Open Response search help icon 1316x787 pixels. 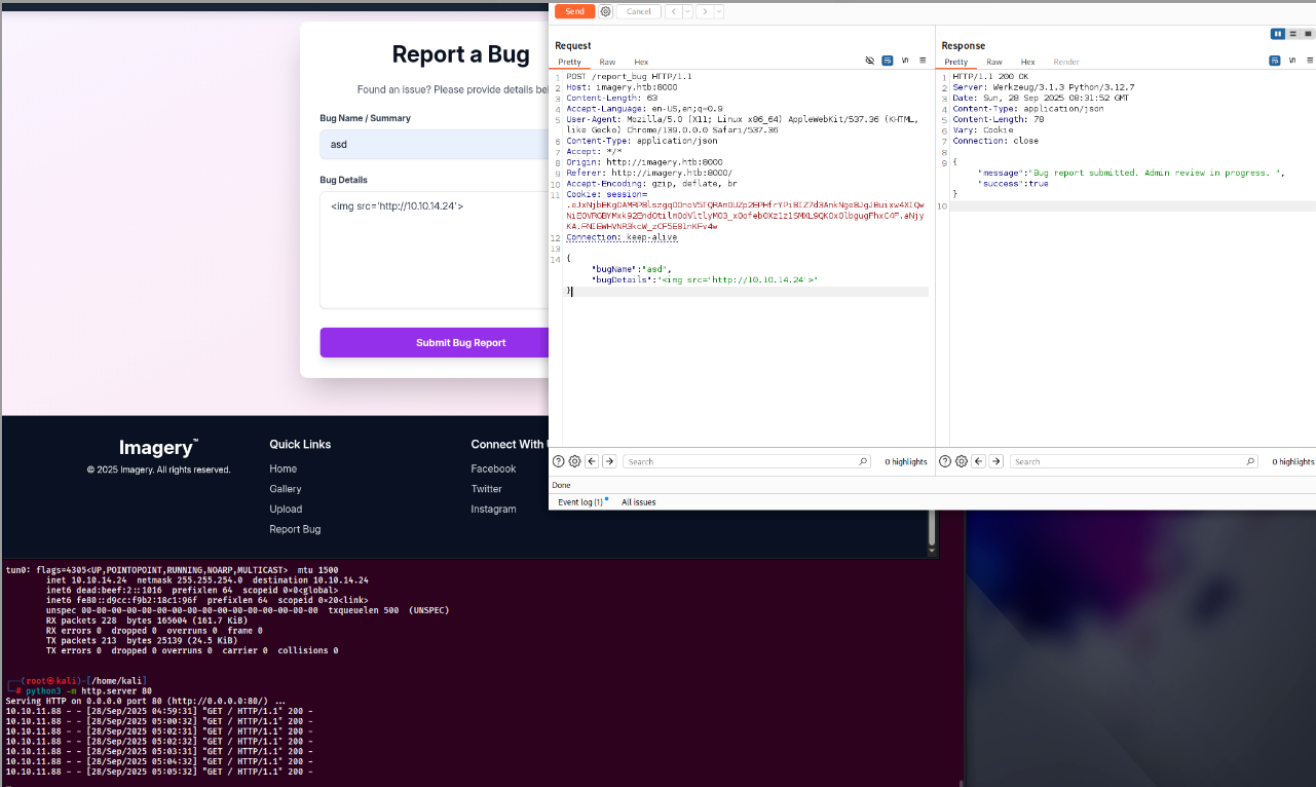[945, 462]
